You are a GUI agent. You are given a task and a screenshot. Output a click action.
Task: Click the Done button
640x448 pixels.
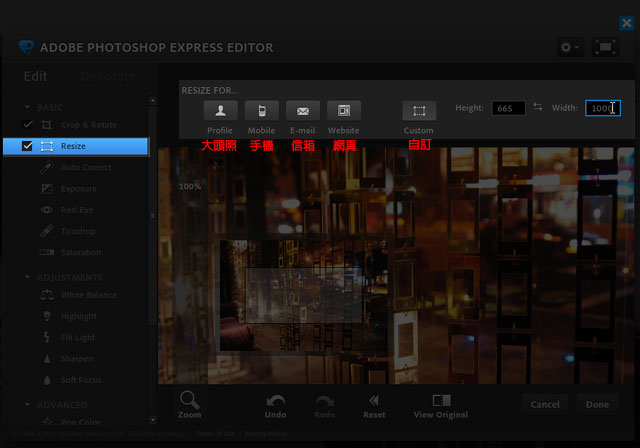[x=598, y=404]
